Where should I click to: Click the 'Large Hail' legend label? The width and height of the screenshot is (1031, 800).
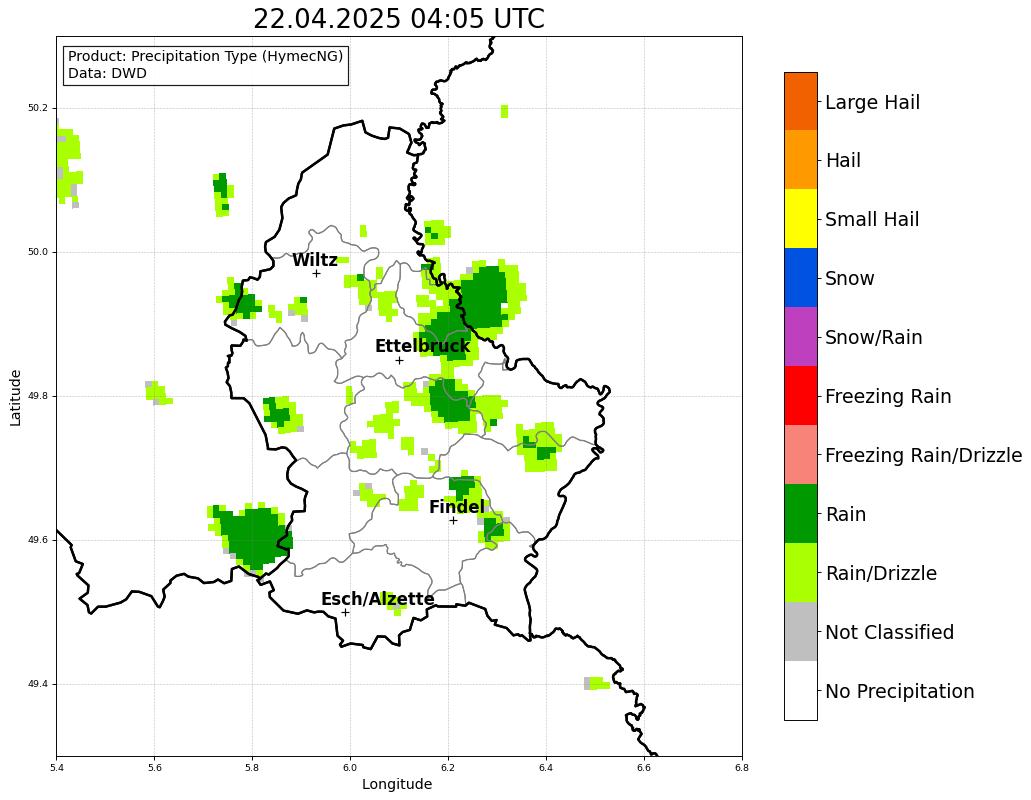(x=872, y=103)
